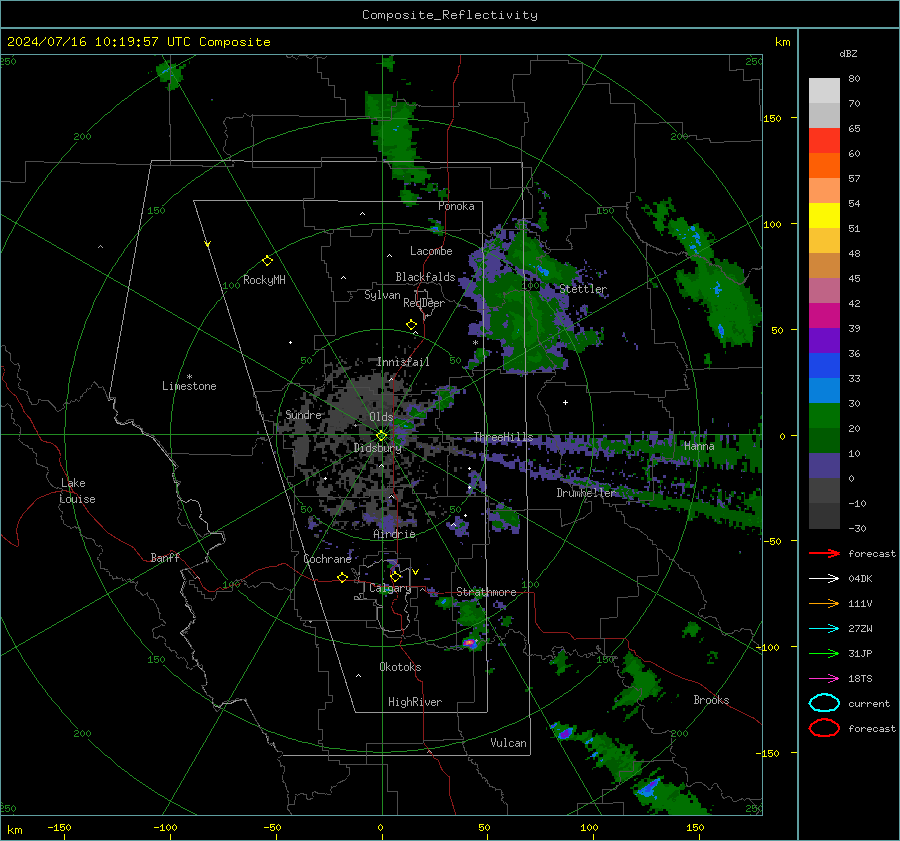Screen dimensions: 900x841
Task: Click the Composite_Reflectivity title
Action: coord(450,15)
